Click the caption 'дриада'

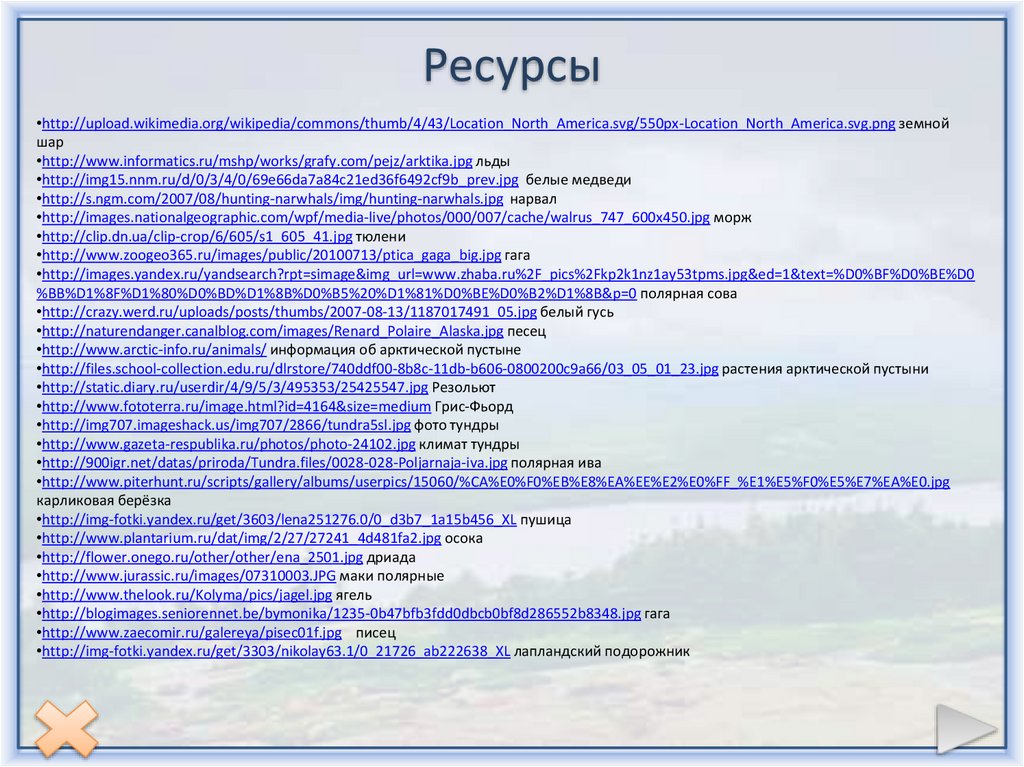click(x=391, y=557)
